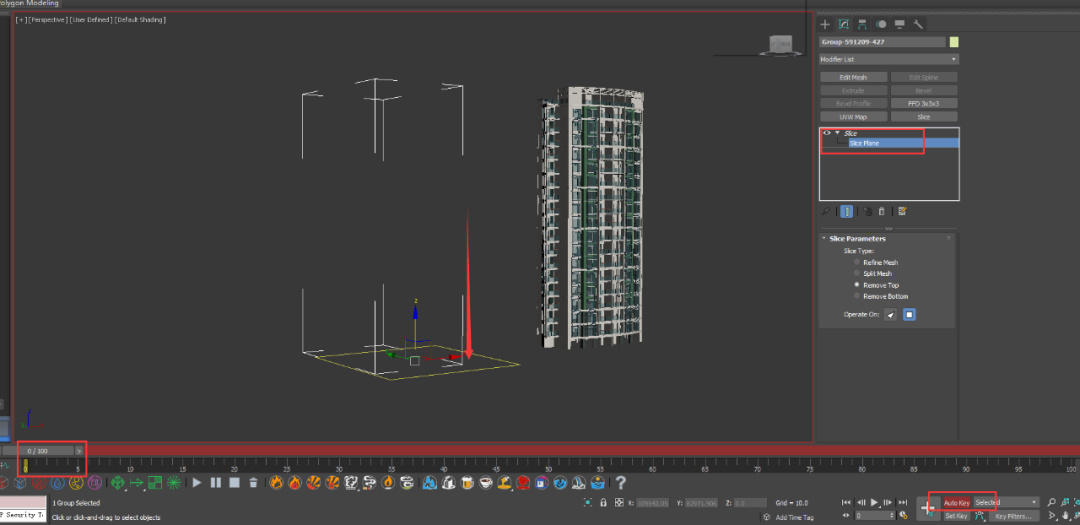This screenshot has height=525, width=1080.
Task: Advance time slider with the > arrow
Action: tap(79, 451)
